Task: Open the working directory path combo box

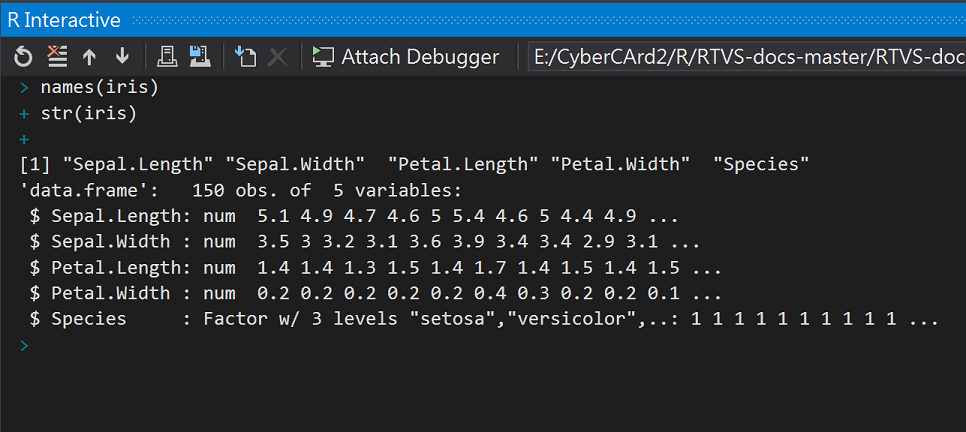Action: coord(747,57)
